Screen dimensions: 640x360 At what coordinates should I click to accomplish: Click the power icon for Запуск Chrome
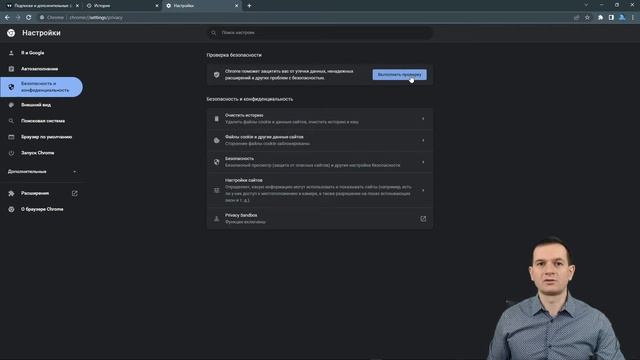point(11,153)
